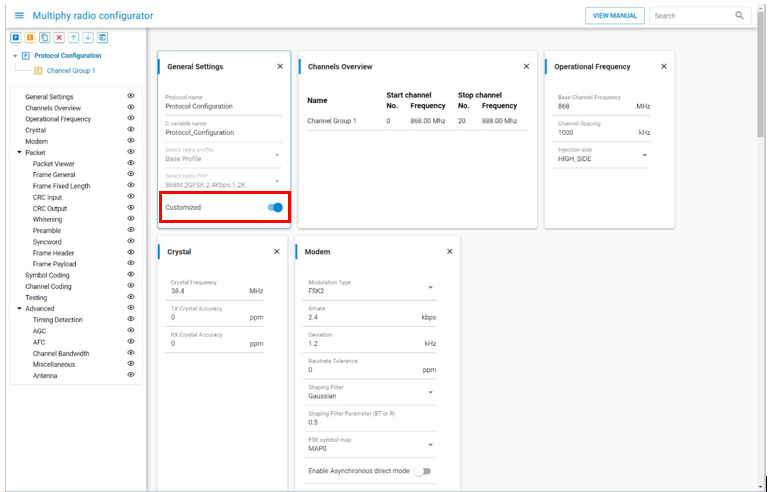Open the Injection side dropdown
The height and width of the screenshot is (492, 768).
pyautogui.click(x=645, y=155)
